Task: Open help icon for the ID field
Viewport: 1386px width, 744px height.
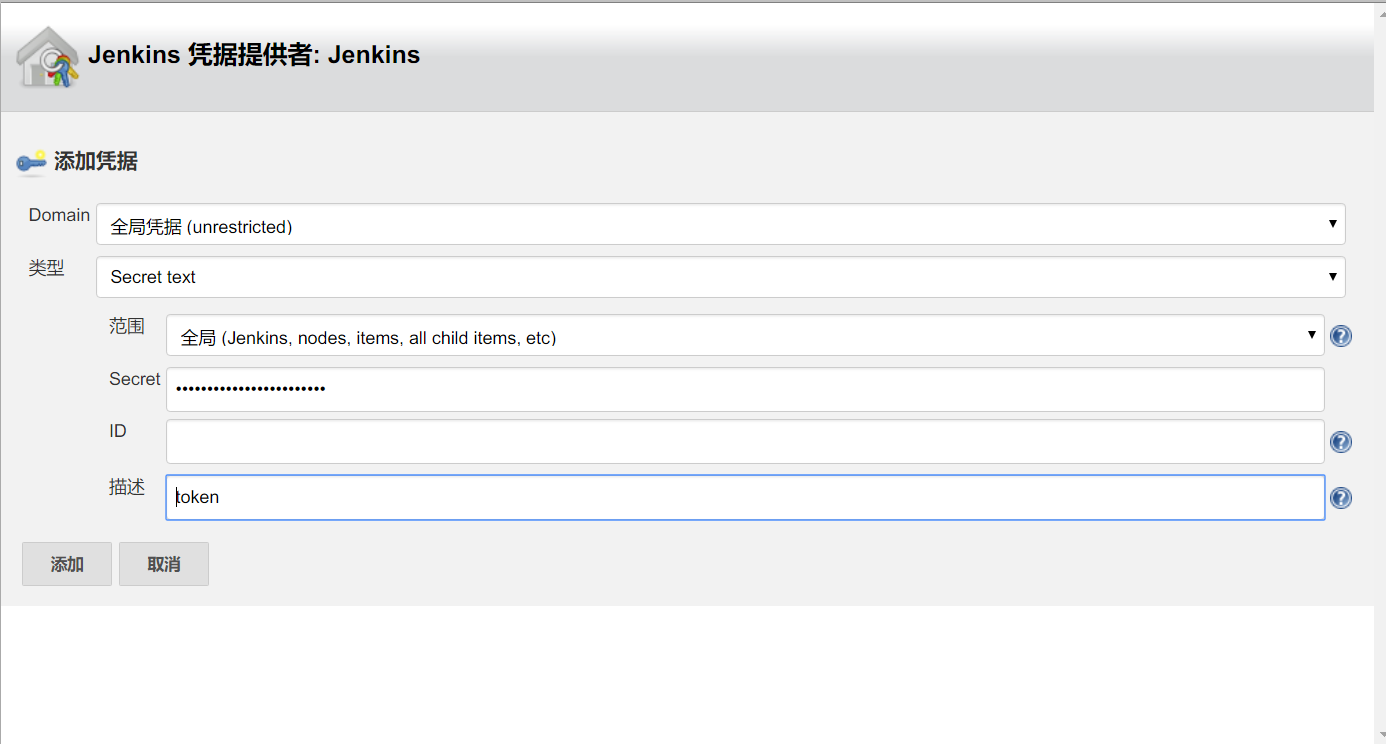Action: (1341, 442)
